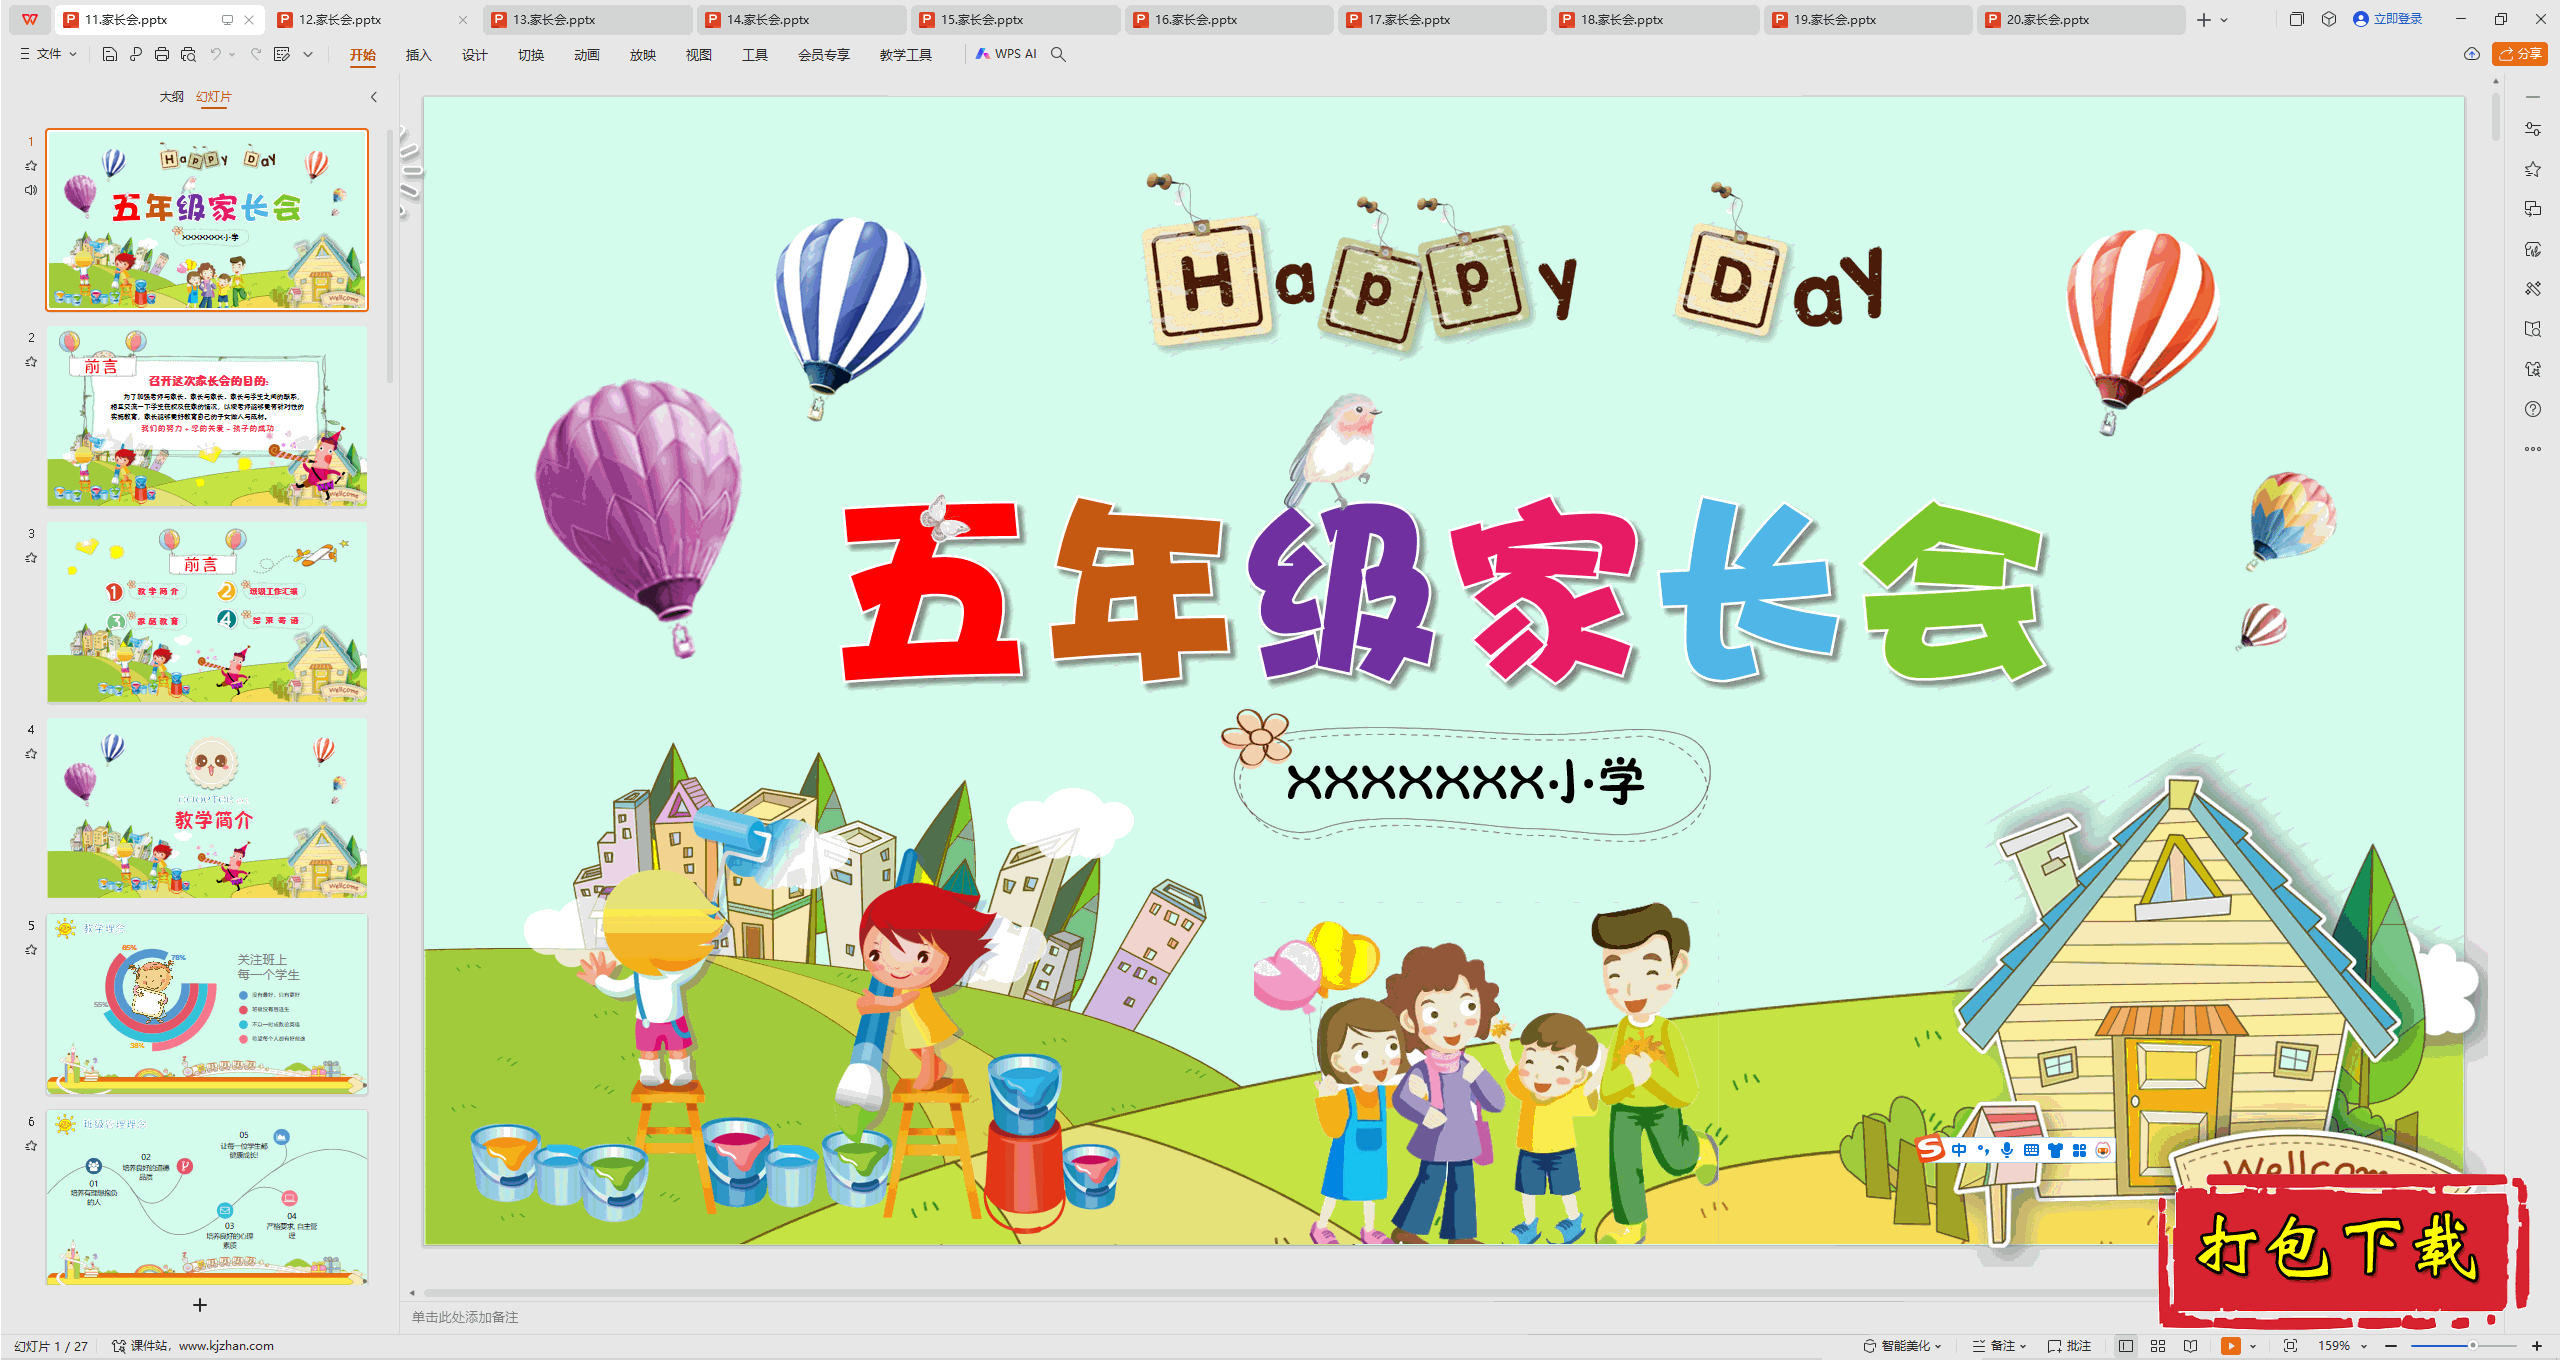Screen dimensions: 2560x1360
Task: Open the 教学工具 ribbon tab
Action: pyautogui.click(x=906, y=55)
